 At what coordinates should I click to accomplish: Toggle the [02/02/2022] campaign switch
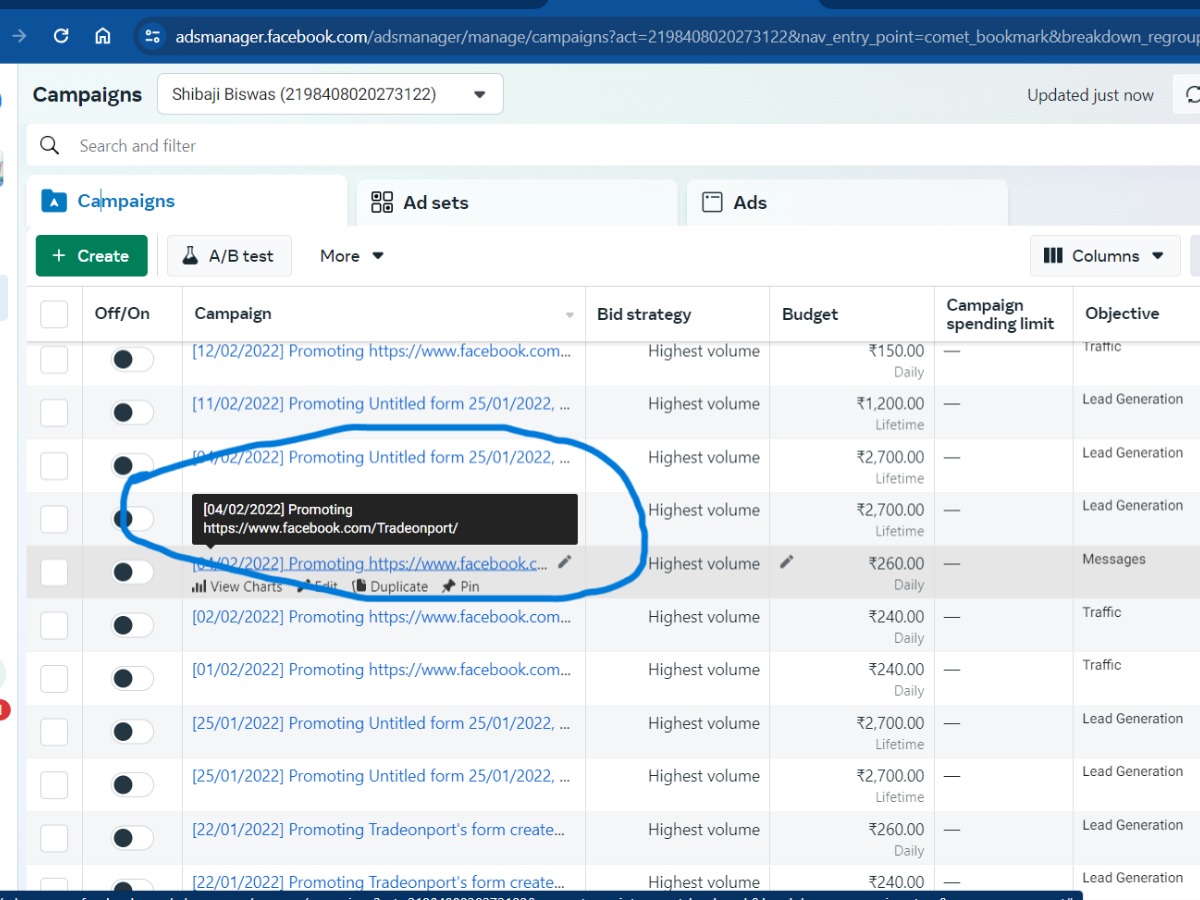click(132, 625)
